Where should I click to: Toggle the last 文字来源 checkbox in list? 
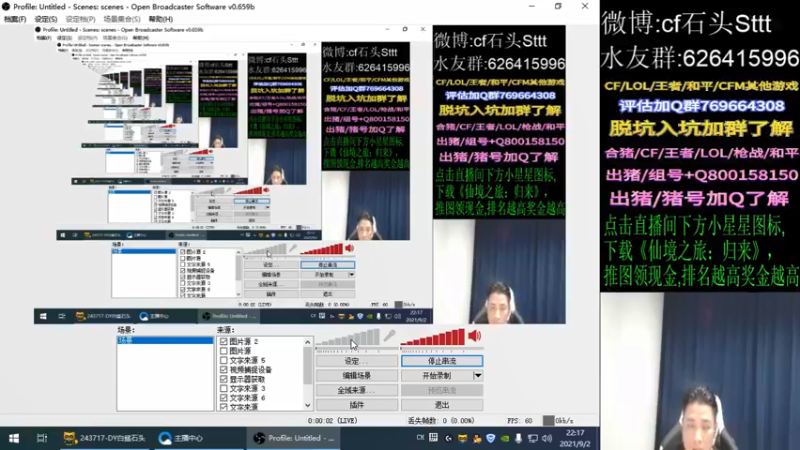pyautogui.click(x=223, y=407)
